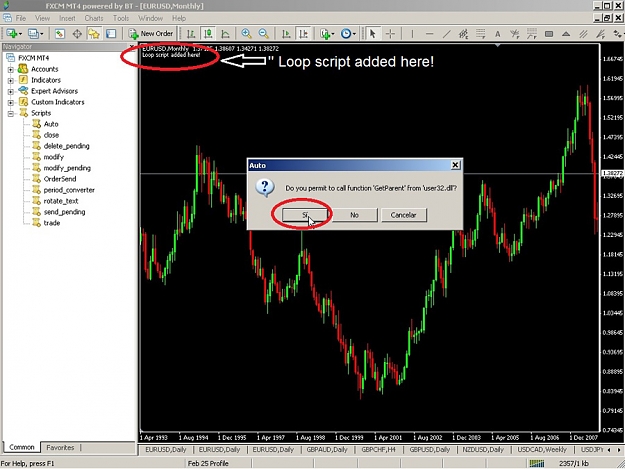Click the chart shift triangle marker atop chart
The image size is (625, 469).
point(498,46)
